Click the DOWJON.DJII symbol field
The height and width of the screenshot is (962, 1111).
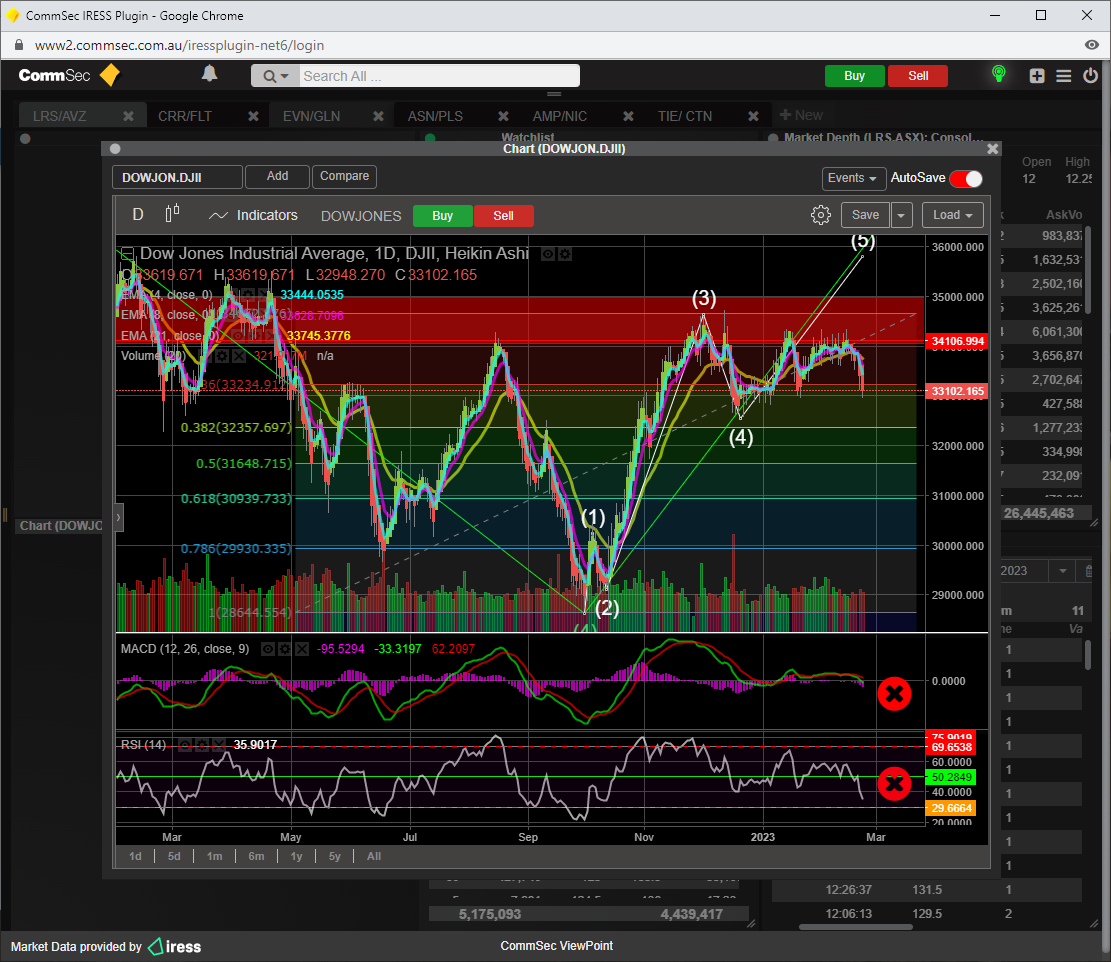(x=177, y=177)
